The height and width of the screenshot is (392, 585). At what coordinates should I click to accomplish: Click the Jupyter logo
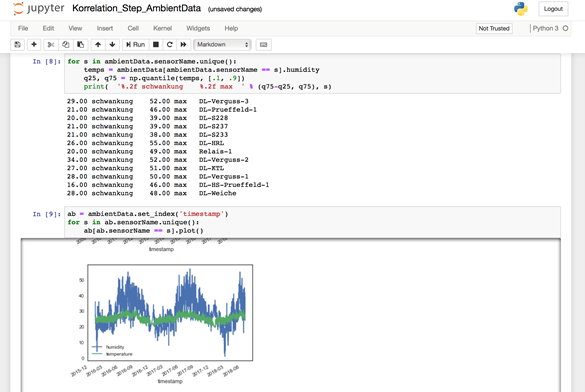click(x=39, y=9)
